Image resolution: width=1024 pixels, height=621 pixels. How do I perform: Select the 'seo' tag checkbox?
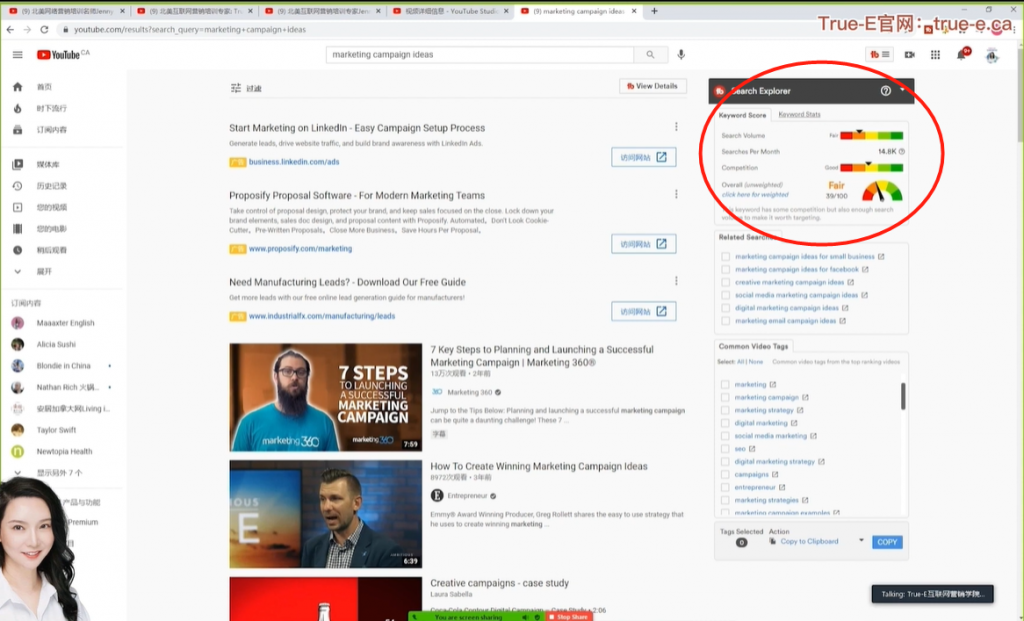(x=726, y=449)
